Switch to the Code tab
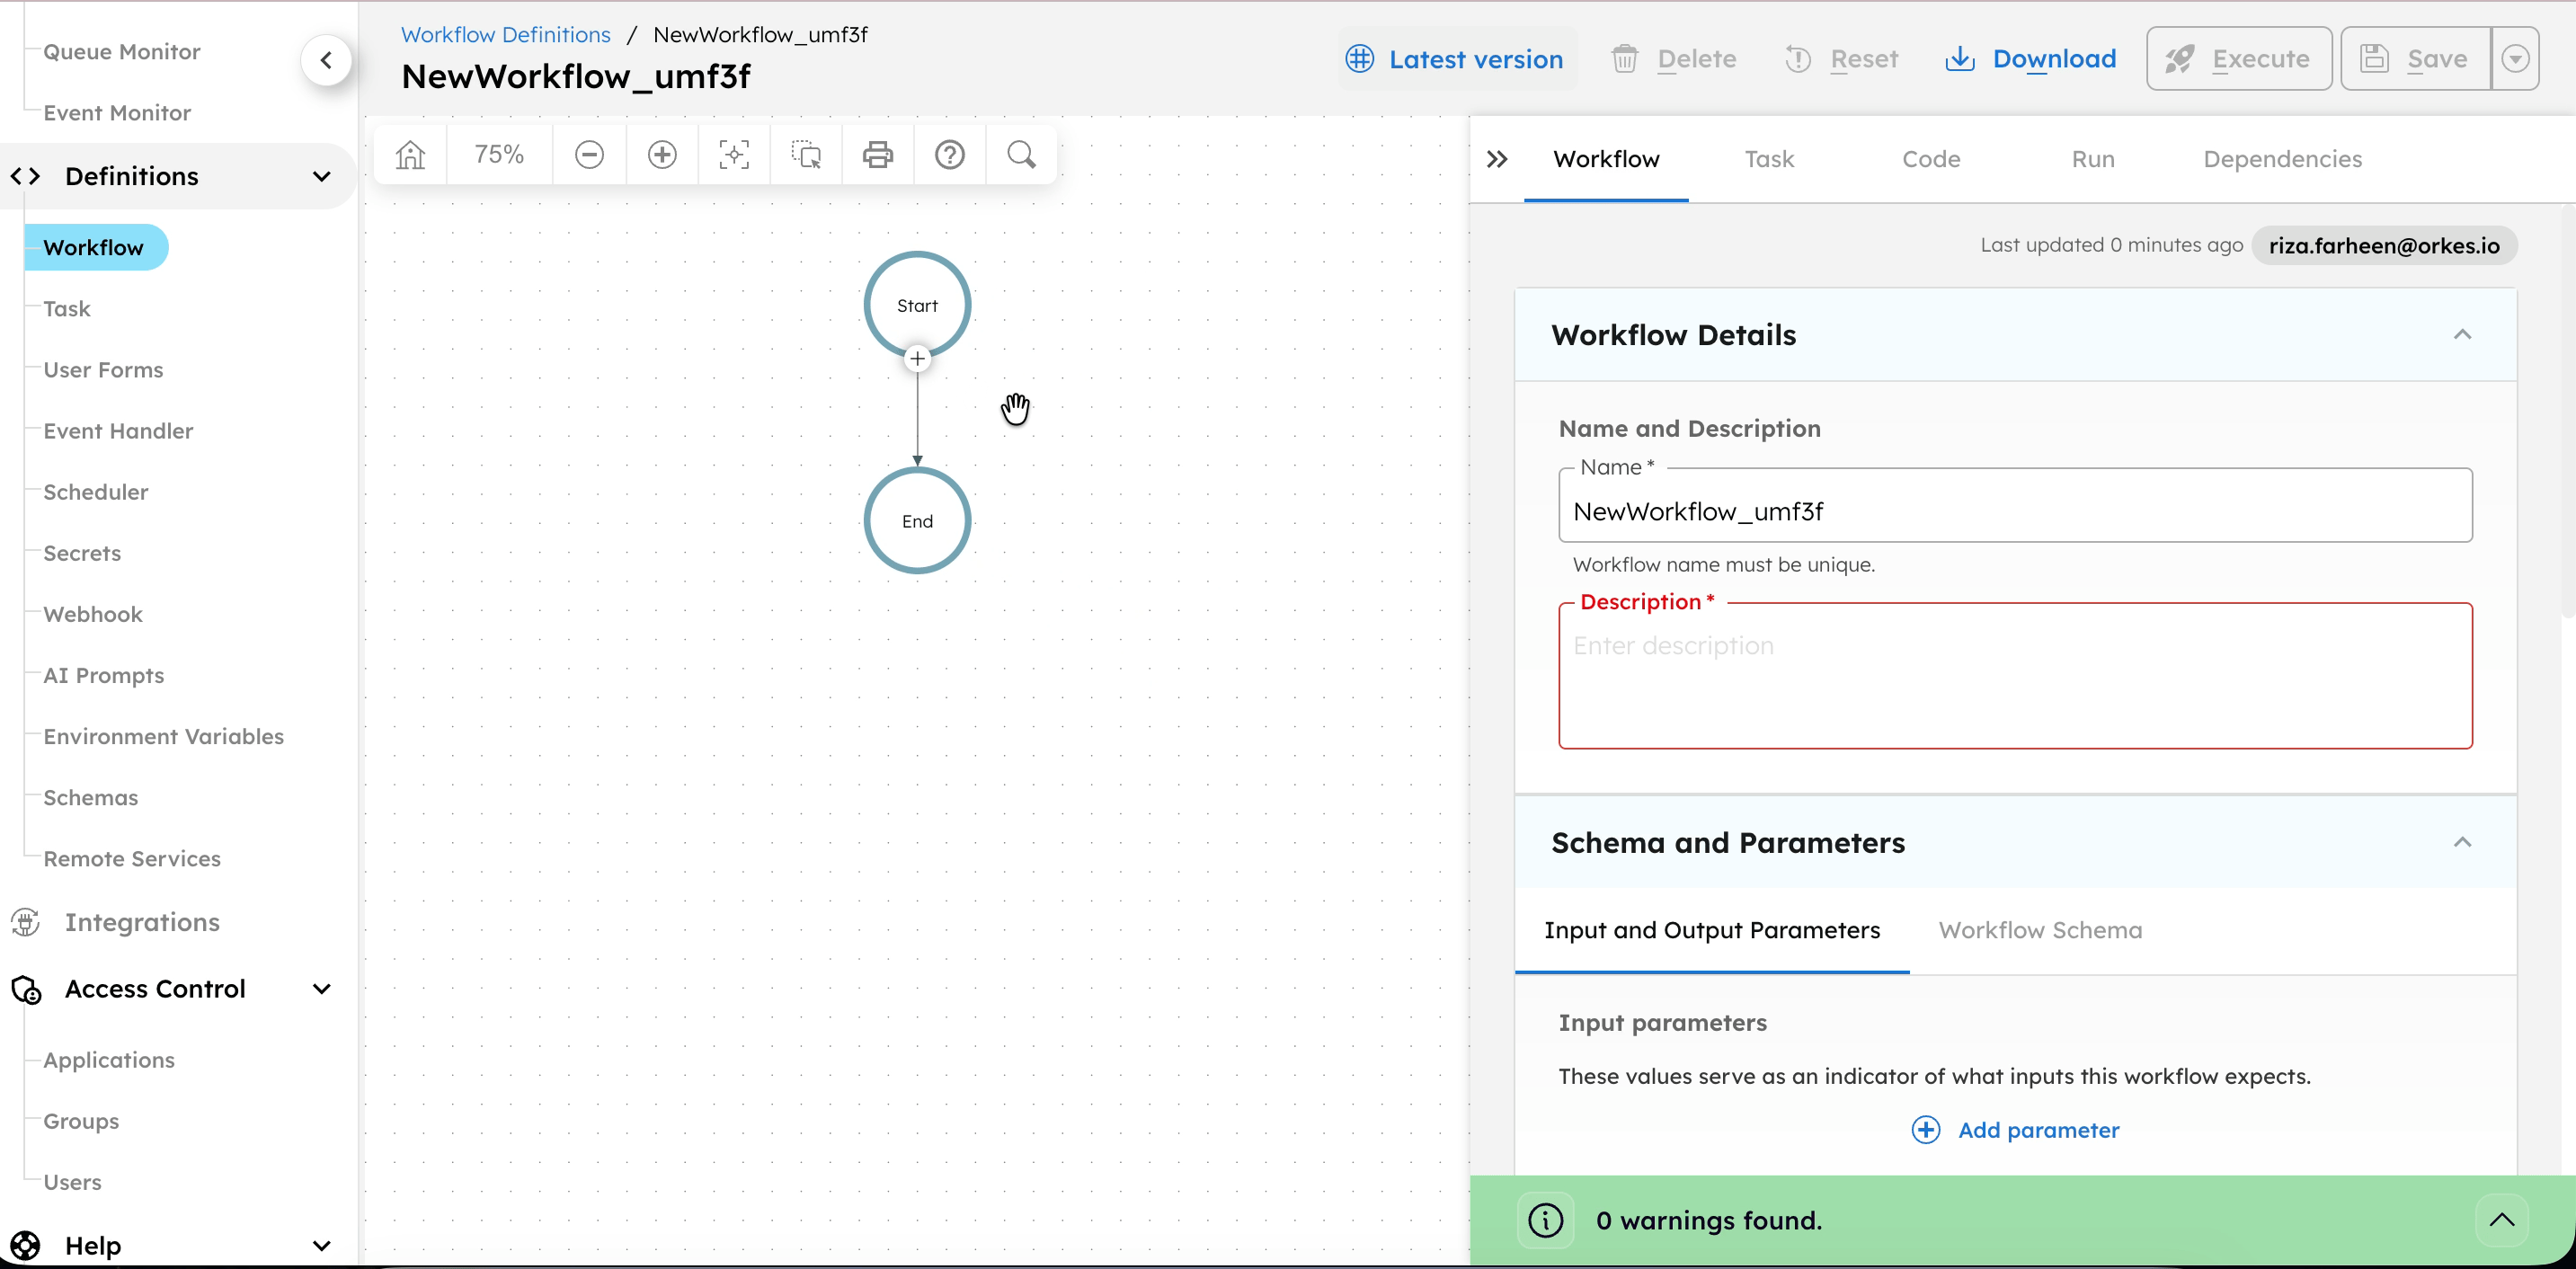2576x1269 pixels. pyautogui.click(x=1930, y=159)
